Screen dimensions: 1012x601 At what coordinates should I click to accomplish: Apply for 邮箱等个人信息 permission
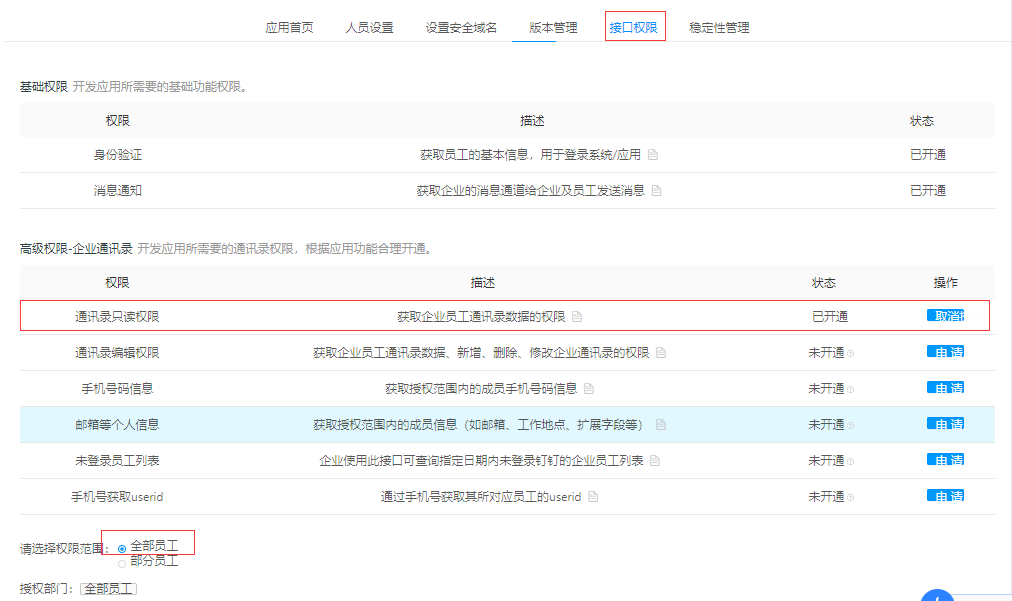coord(946,424)
